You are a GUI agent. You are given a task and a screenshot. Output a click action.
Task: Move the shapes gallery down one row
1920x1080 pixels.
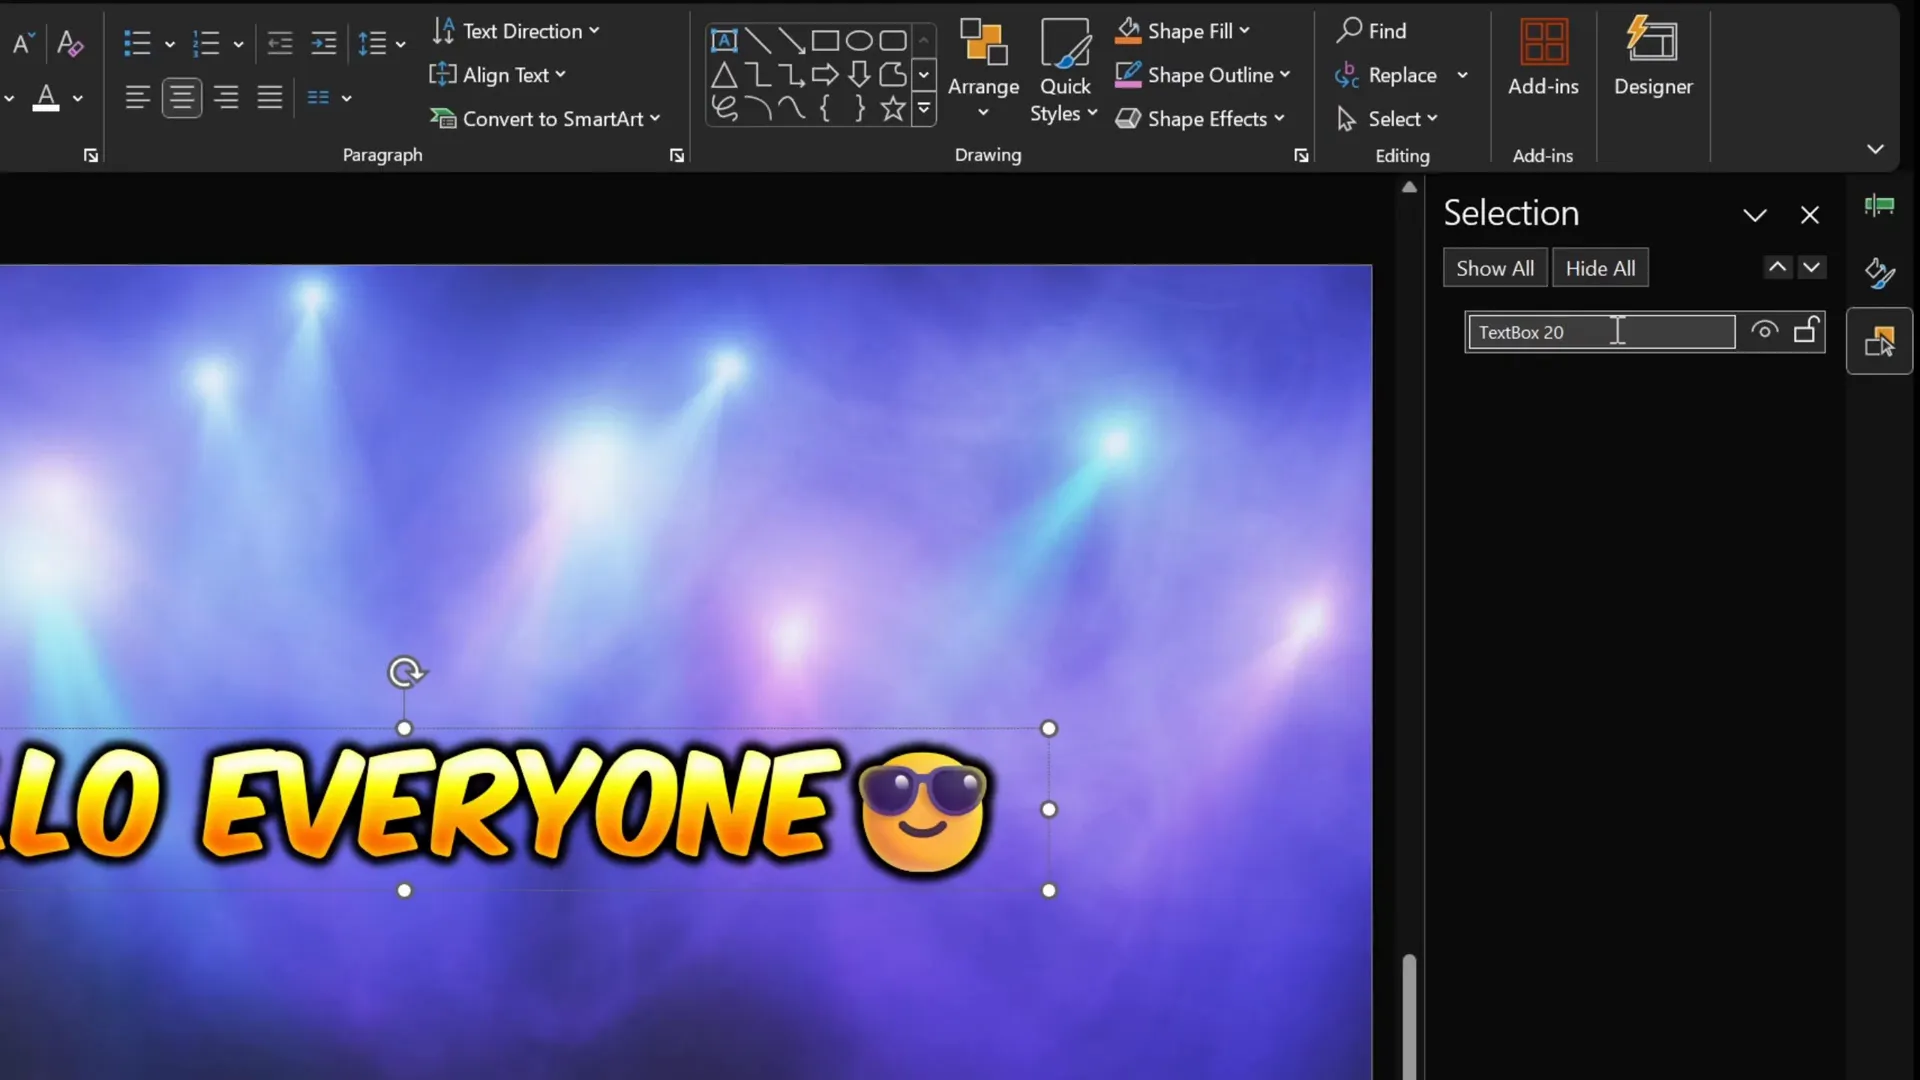[x=924, y=75]
